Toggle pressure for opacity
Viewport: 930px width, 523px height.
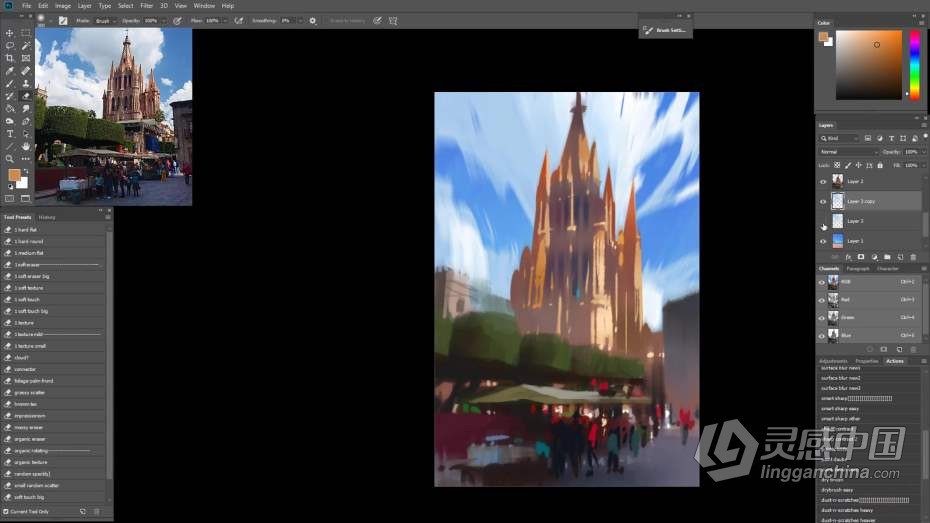tap(177, 21)
